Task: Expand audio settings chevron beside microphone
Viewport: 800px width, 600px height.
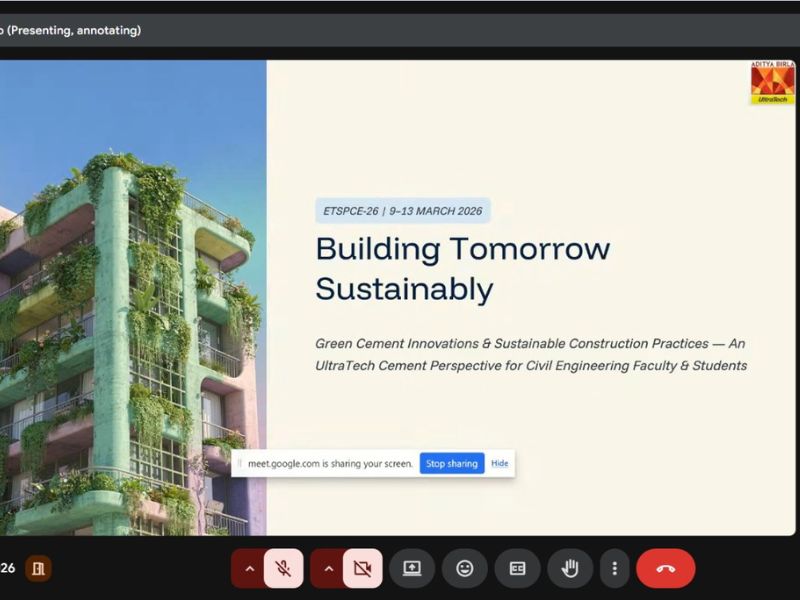Action: (249, 569)
